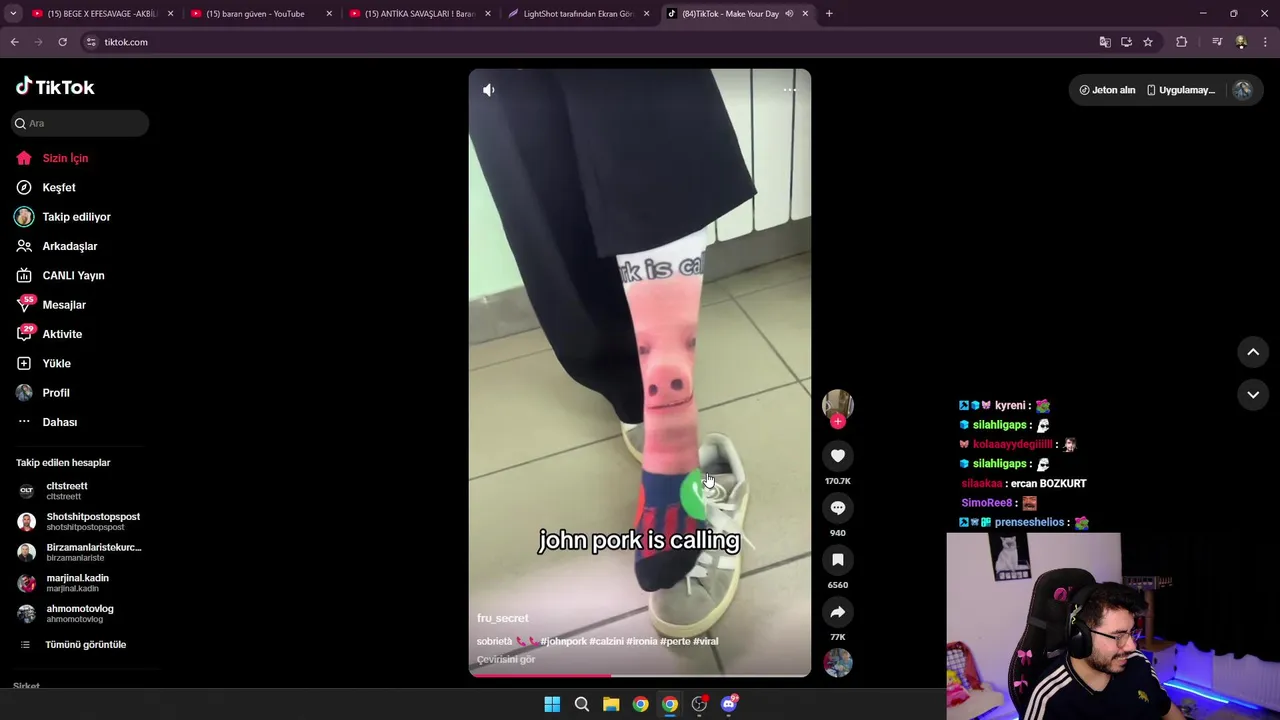1280x720 pixels.
Task: Switch to BEGE X EFESAVAGE browser tab
Action: click(x=103, y=14)
